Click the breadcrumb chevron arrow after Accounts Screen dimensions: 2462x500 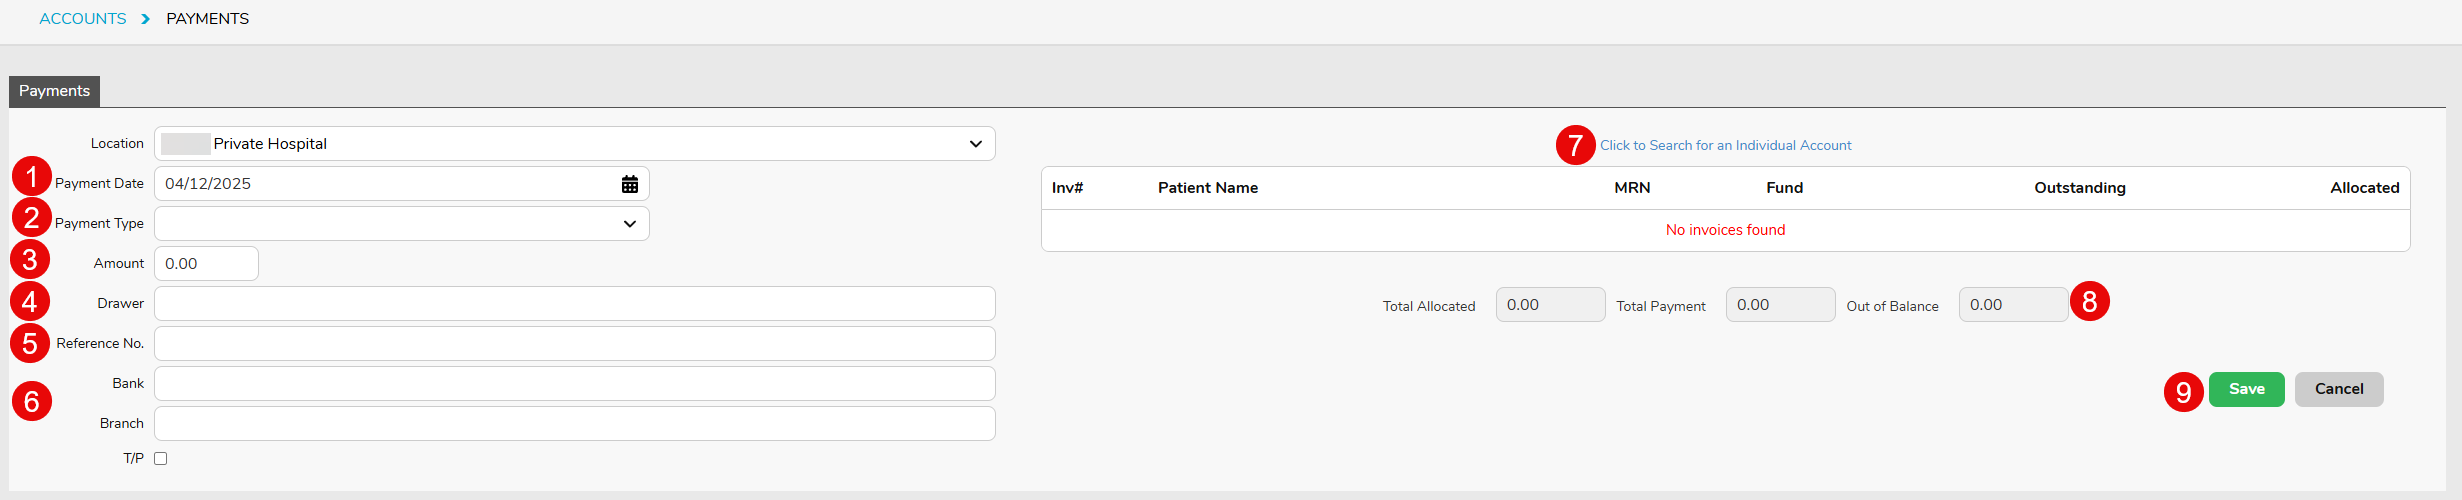[146, 19]
